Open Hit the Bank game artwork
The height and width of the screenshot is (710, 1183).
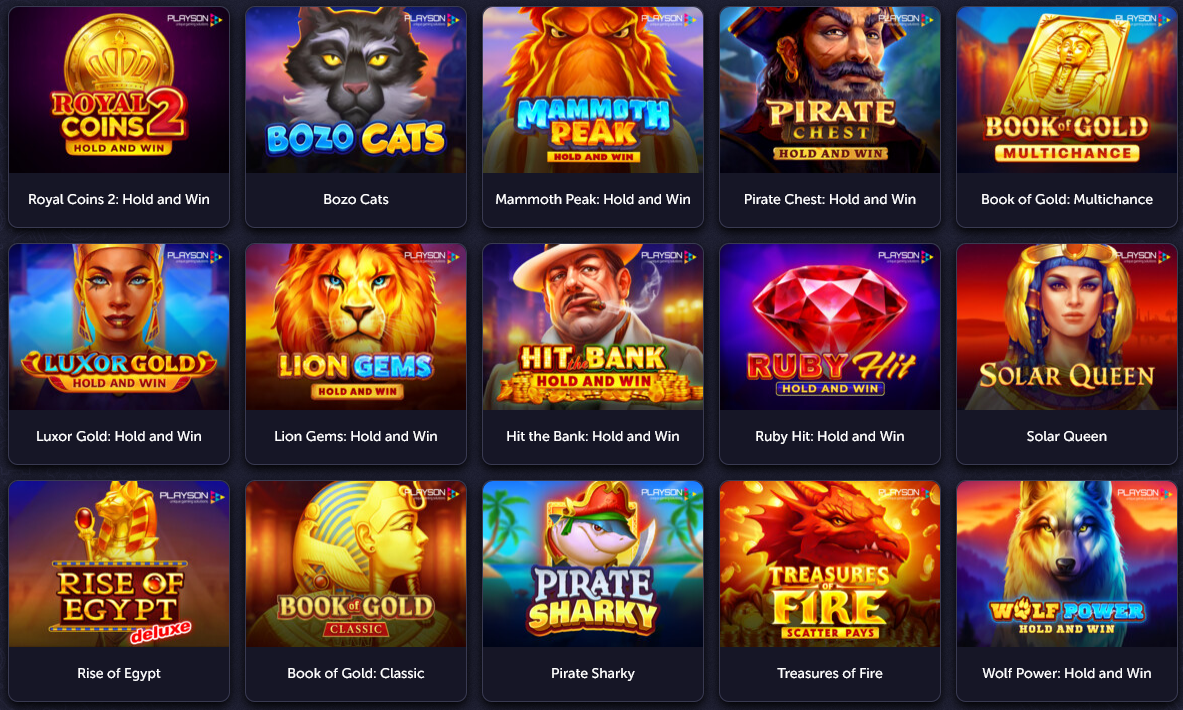[x=592, y=327]
